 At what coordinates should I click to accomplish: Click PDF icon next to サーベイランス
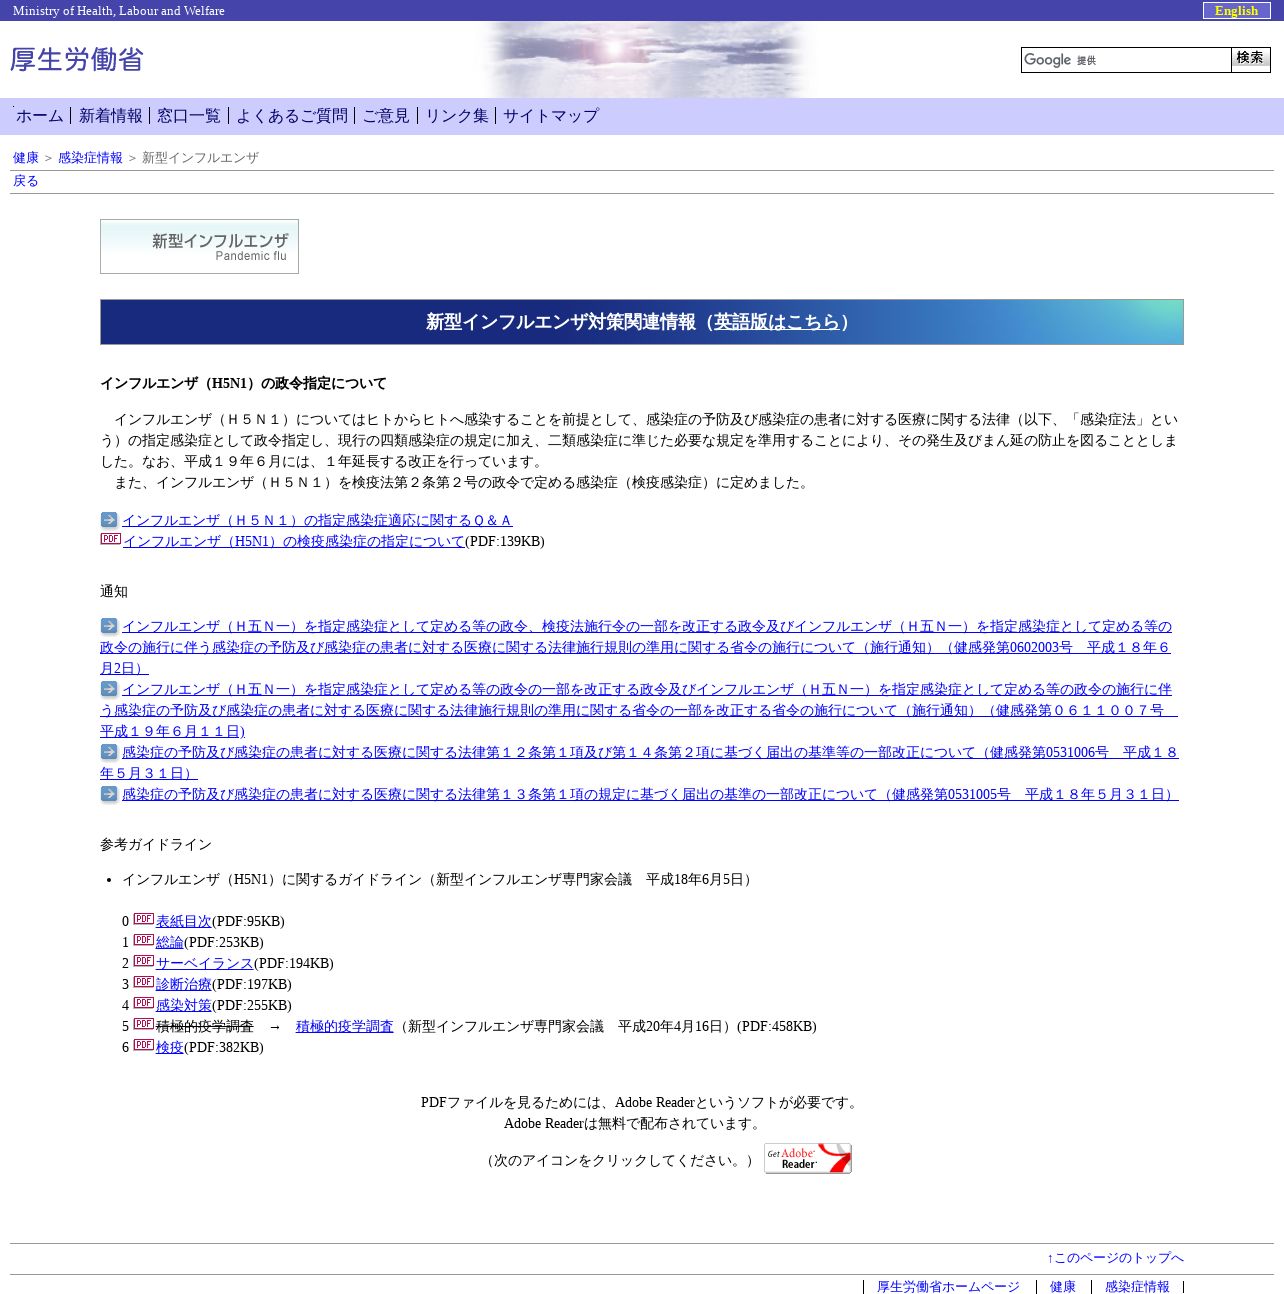pyautogui.click(x=144, y=961)
